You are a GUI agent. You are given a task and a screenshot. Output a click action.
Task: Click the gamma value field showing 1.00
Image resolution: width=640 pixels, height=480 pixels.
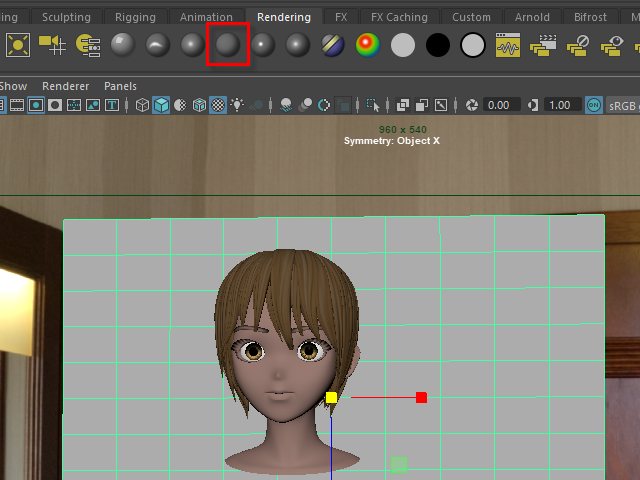click(x=560, y=105)
